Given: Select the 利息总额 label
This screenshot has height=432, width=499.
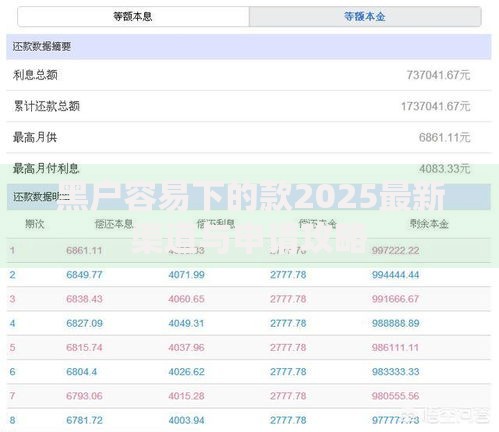Looking at the screenshot, I should (x=35, y=75).
